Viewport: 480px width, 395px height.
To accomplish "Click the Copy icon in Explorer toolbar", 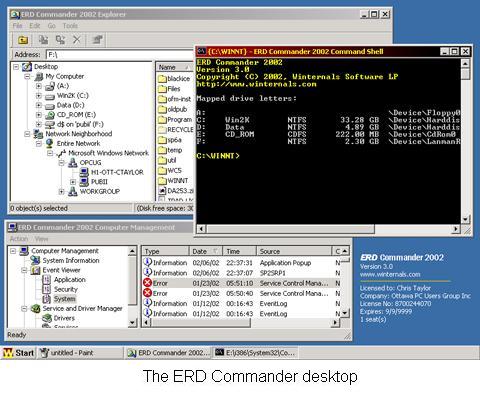I will 43,40.
